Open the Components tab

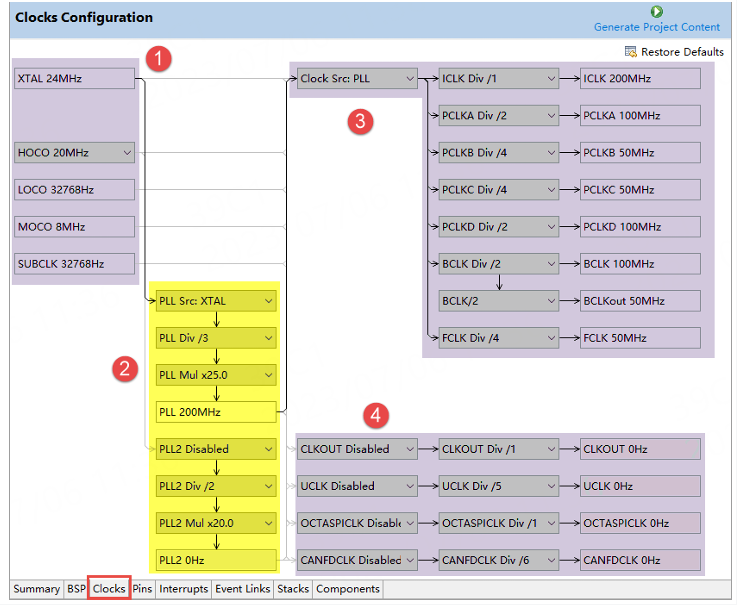[x=348, y=589]
